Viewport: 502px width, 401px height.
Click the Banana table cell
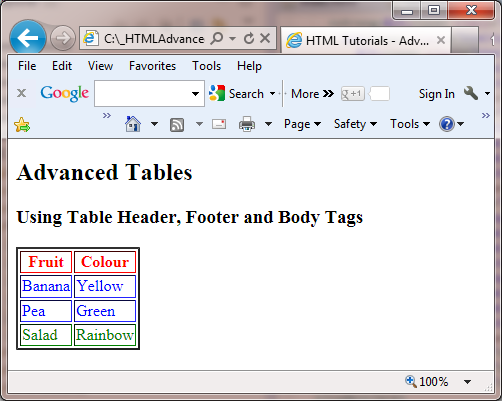click(46, 286)
